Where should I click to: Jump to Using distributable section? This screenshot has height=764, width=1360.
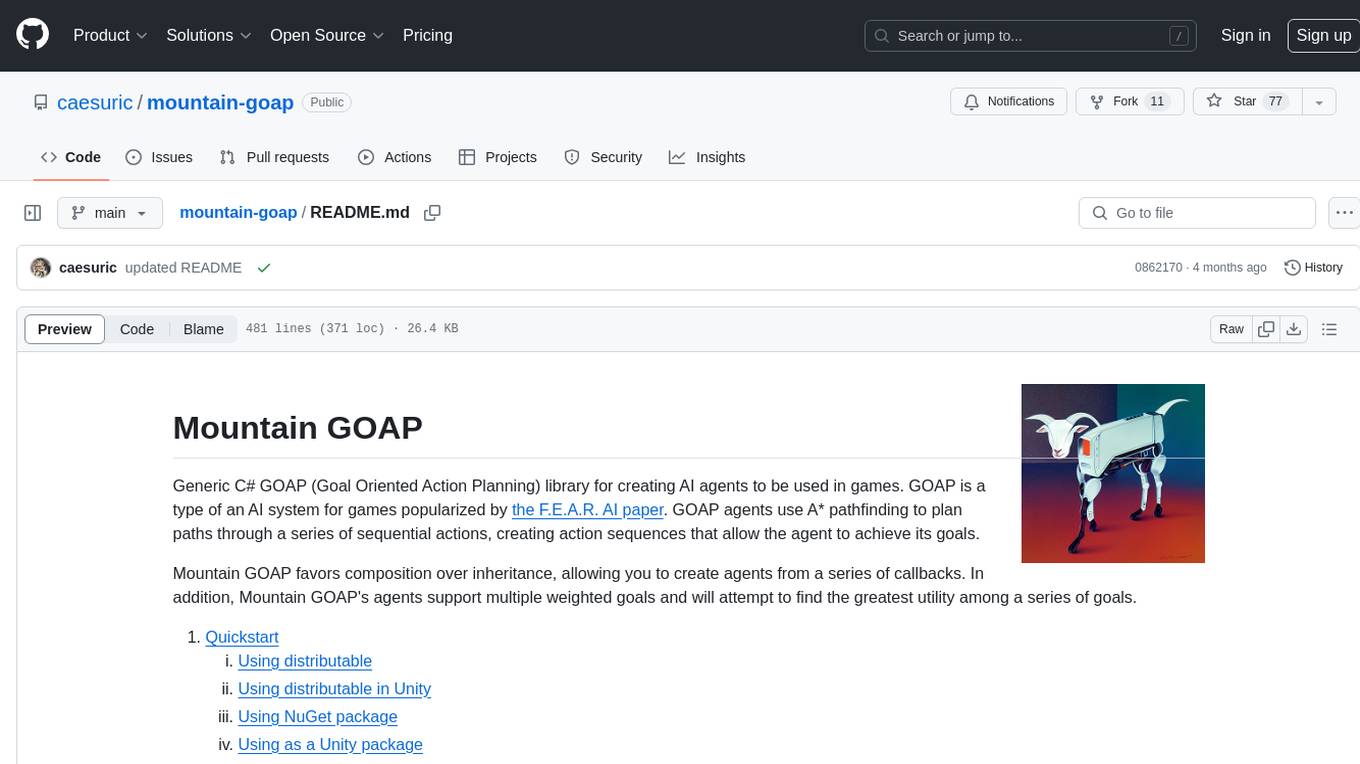pyautogui.click(x=305, y=661)
